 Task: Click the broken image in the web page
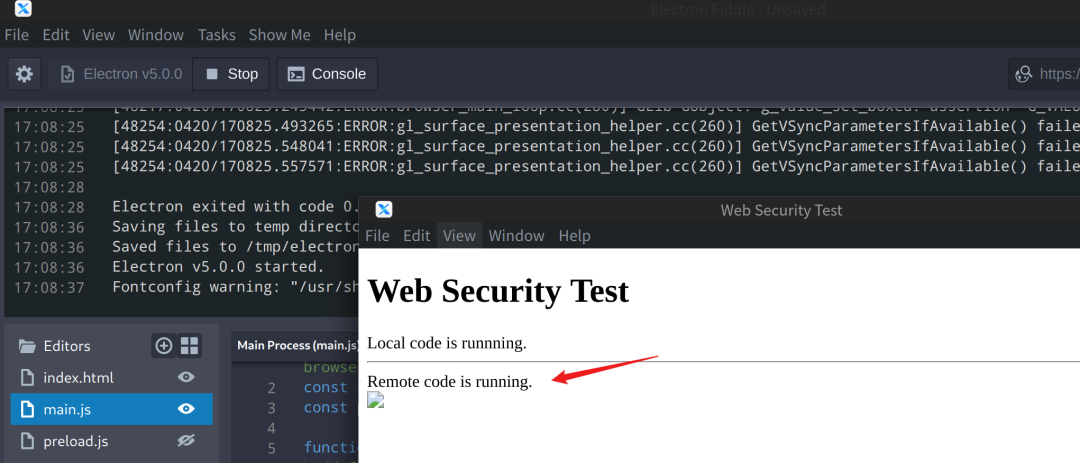click(375, 400)
